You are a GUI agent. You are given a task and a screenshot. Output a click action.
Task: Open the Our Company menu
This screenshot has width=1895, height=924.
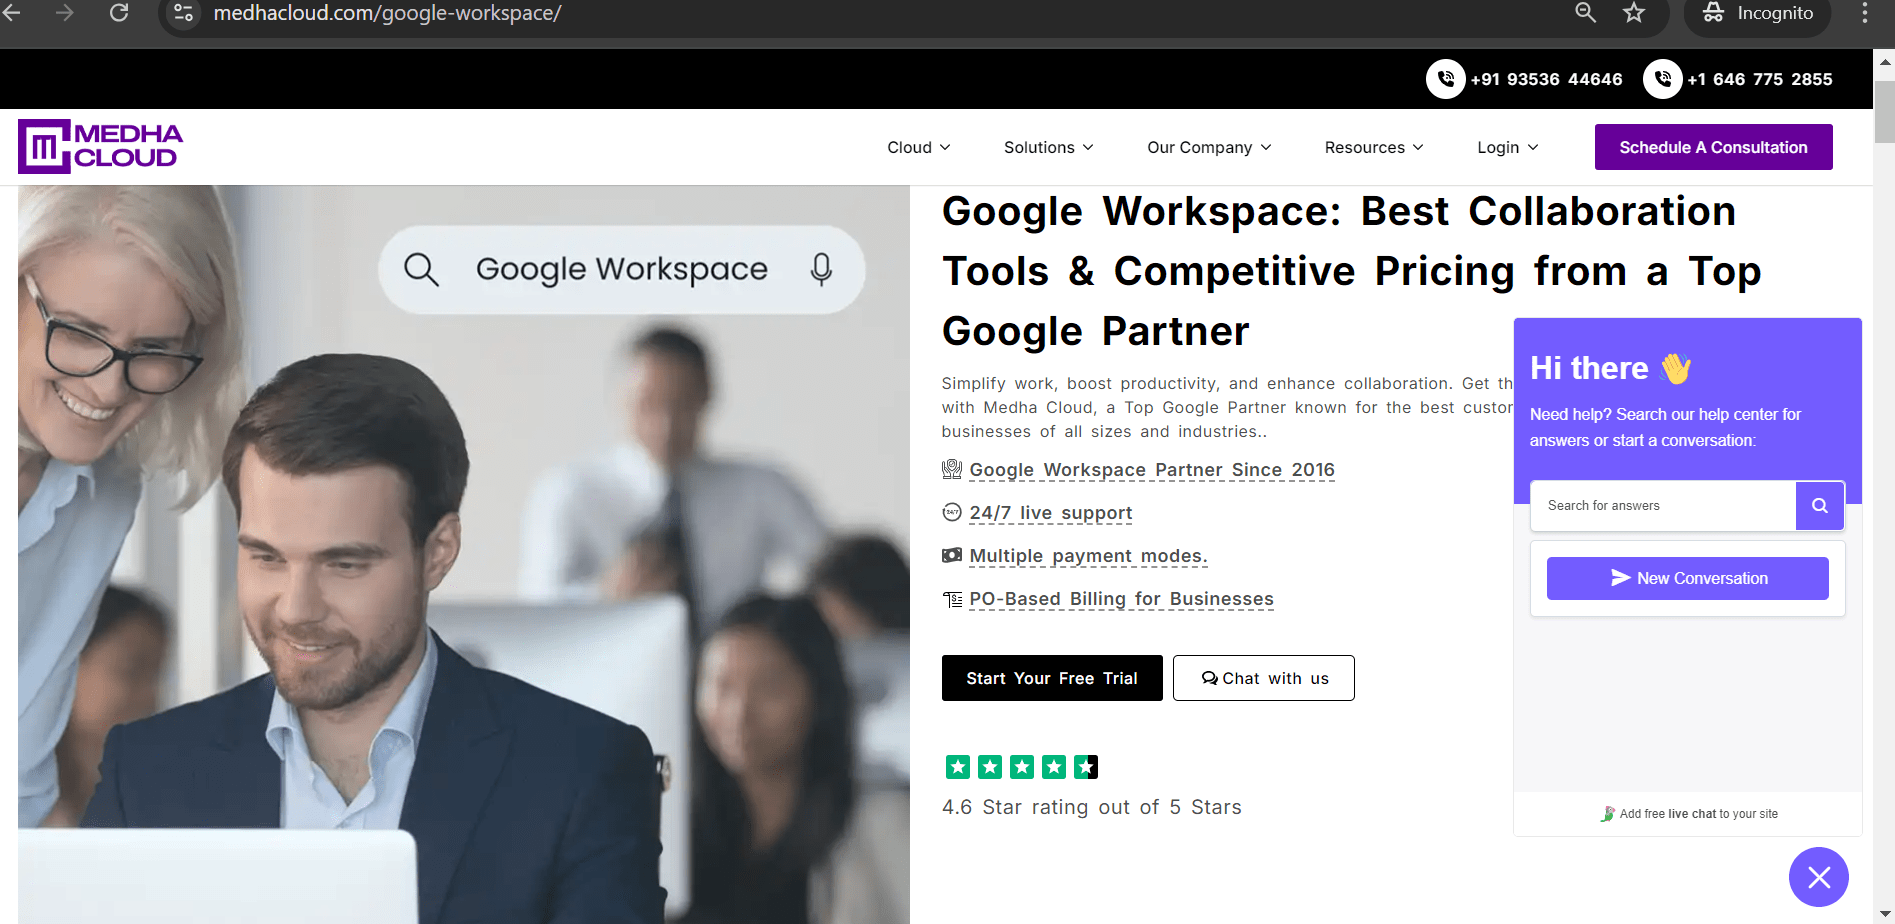[1208, 147]
